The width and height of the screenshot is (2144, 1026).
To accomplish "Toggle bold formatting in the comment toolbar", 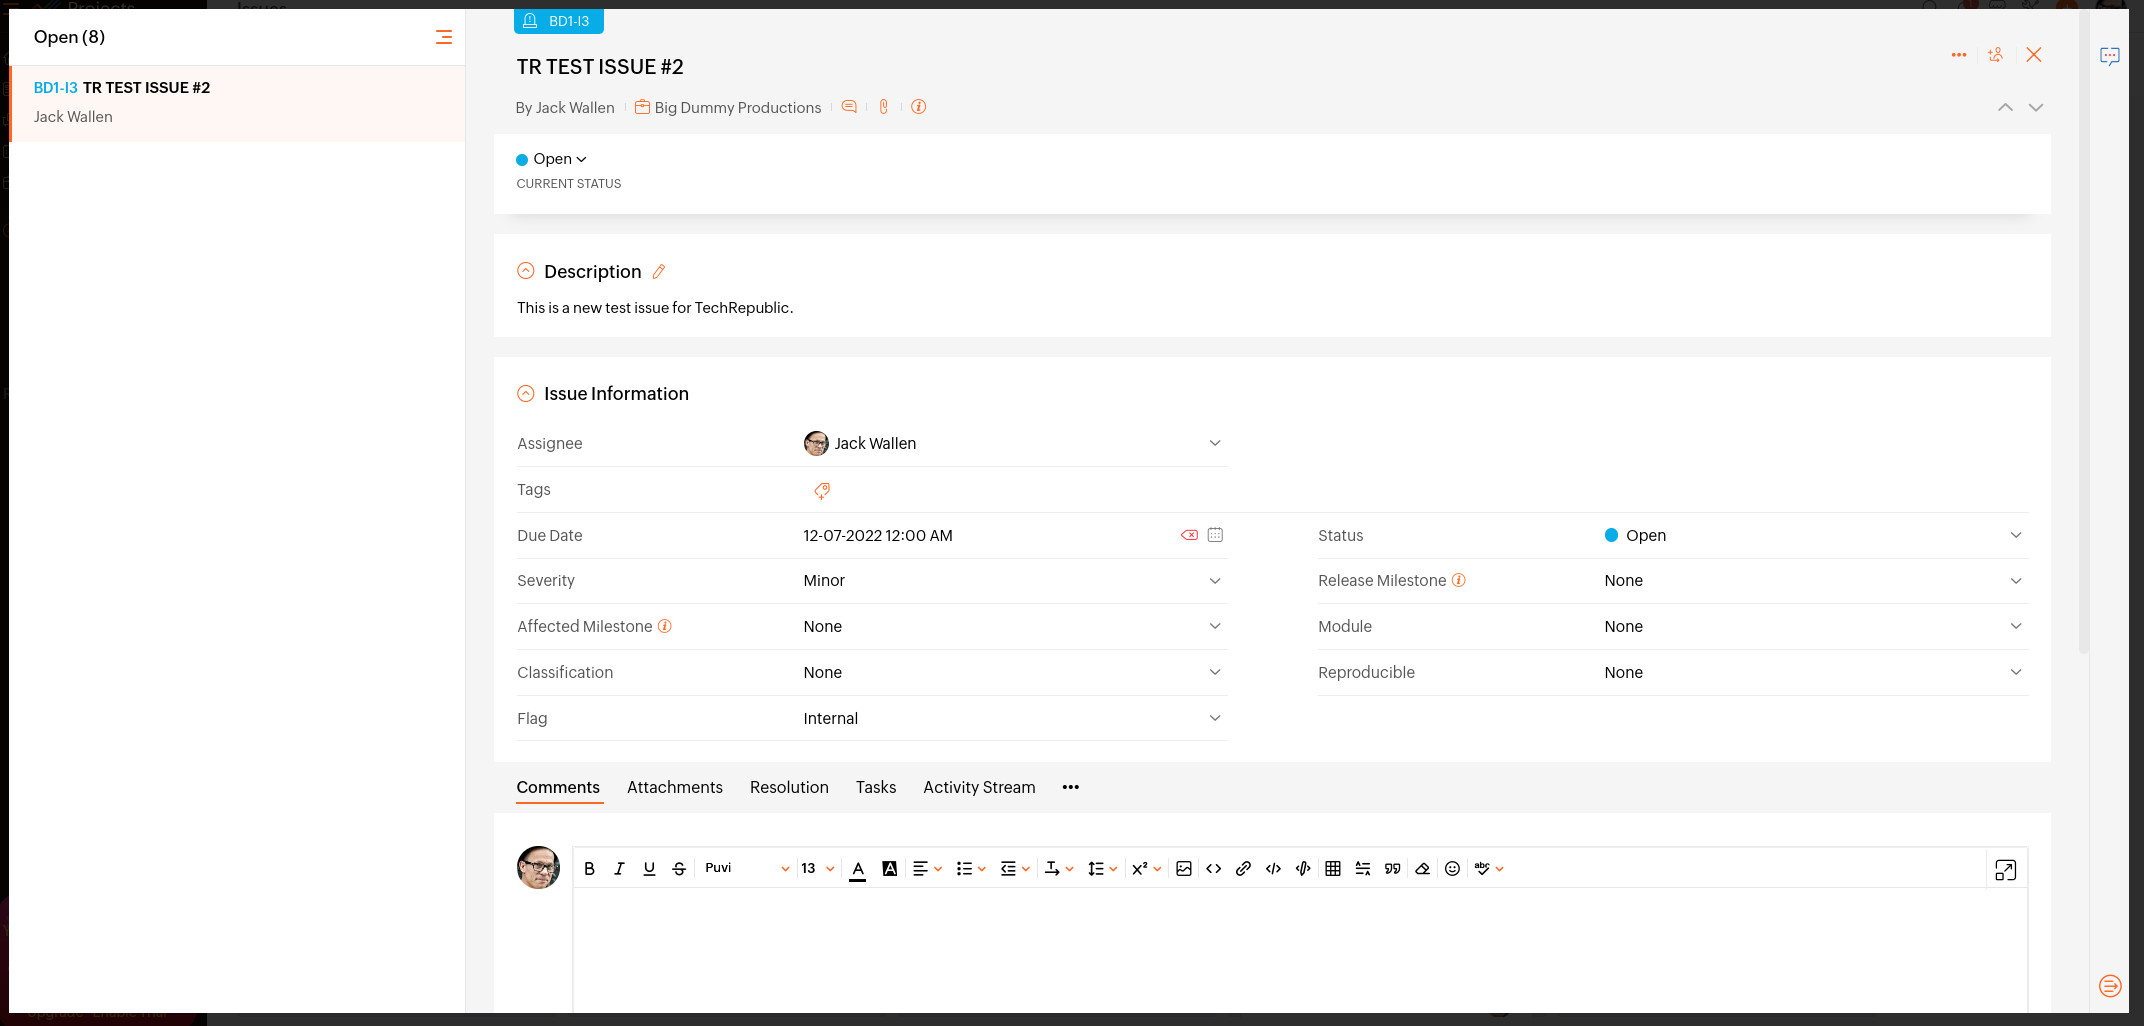I will (x=589, y=868).
